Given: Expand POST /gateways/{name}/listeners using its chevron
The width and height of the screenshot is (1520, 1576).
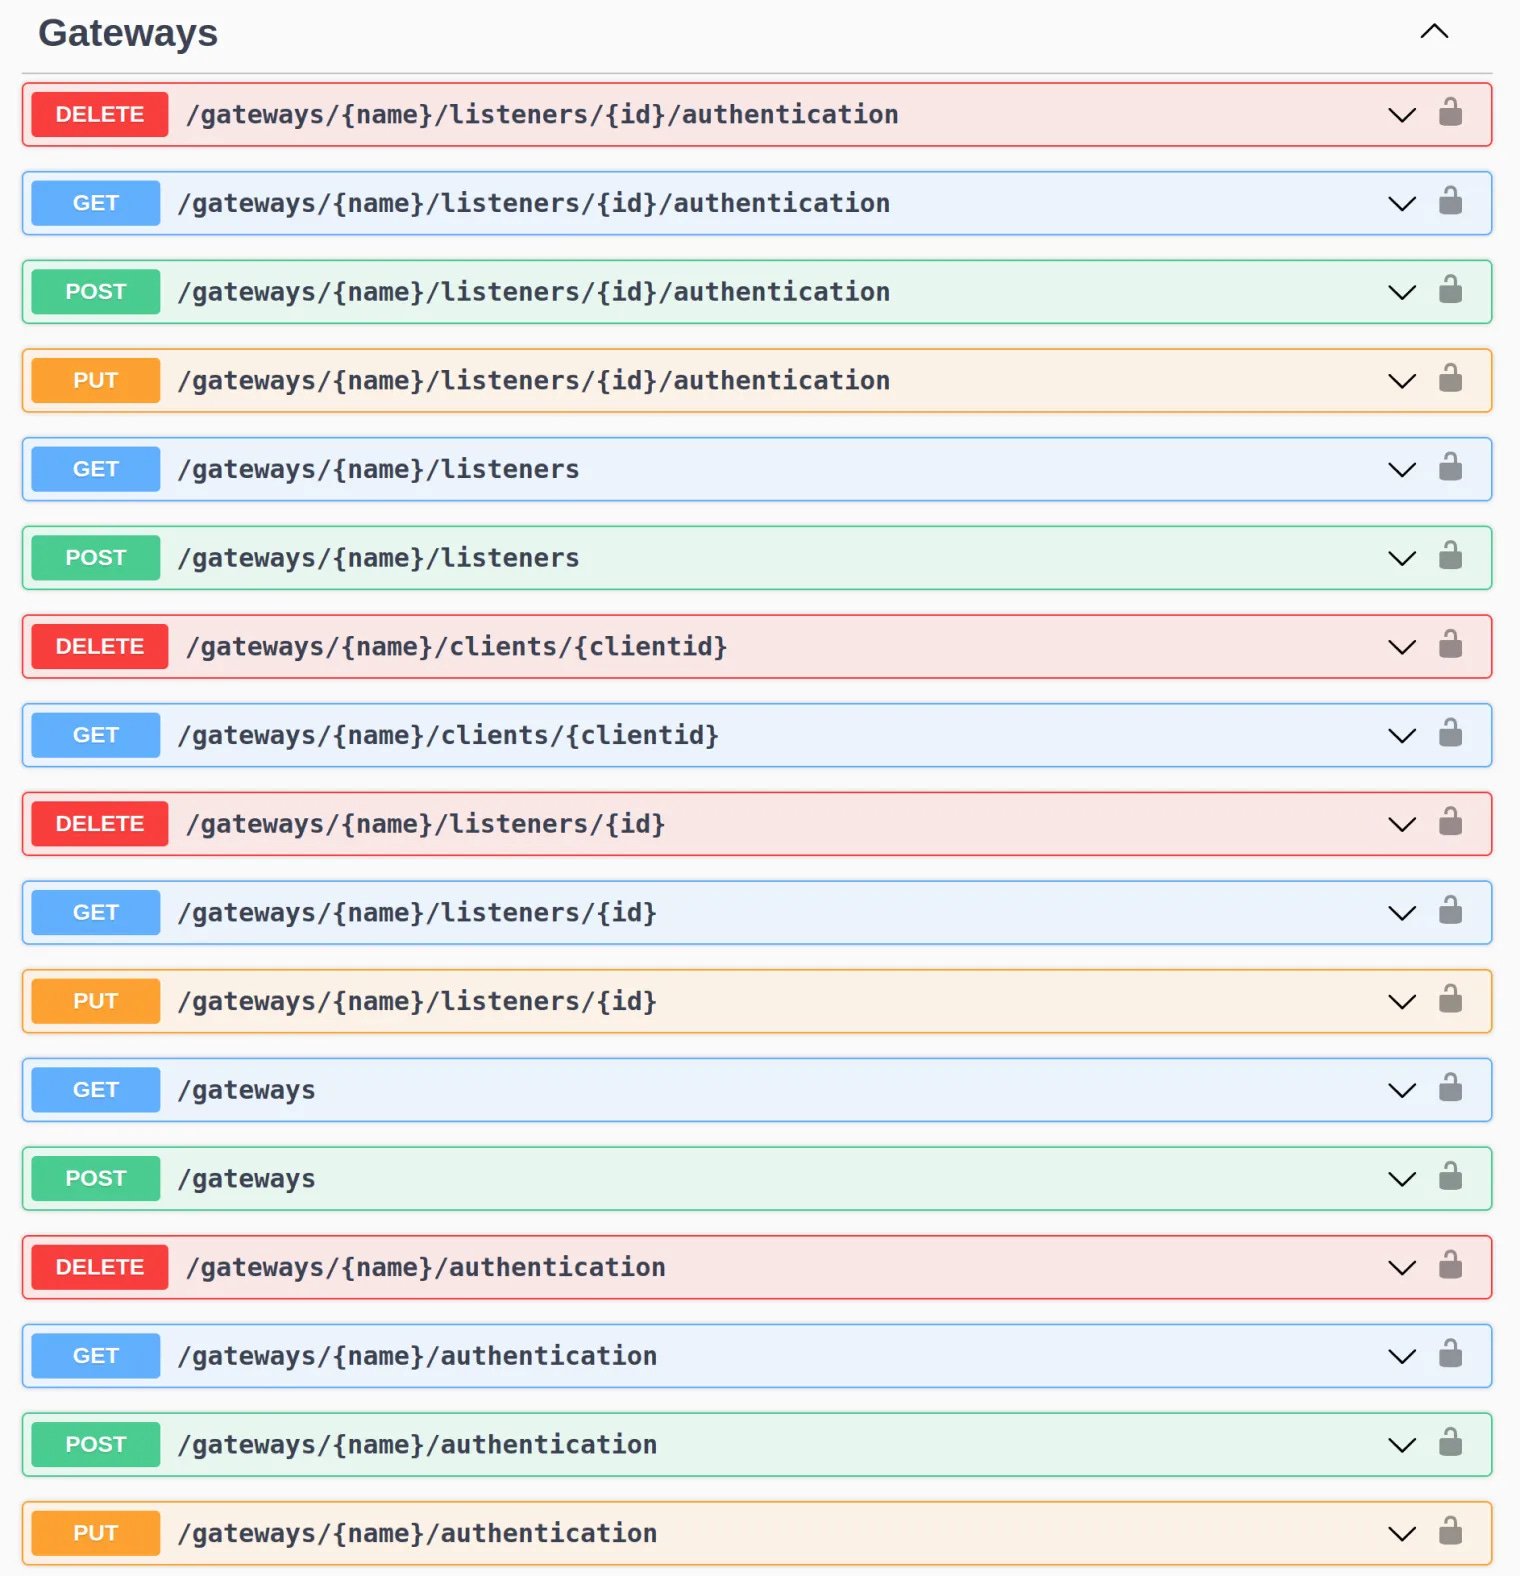Looking at the screenshot, I should (1402, 559).
